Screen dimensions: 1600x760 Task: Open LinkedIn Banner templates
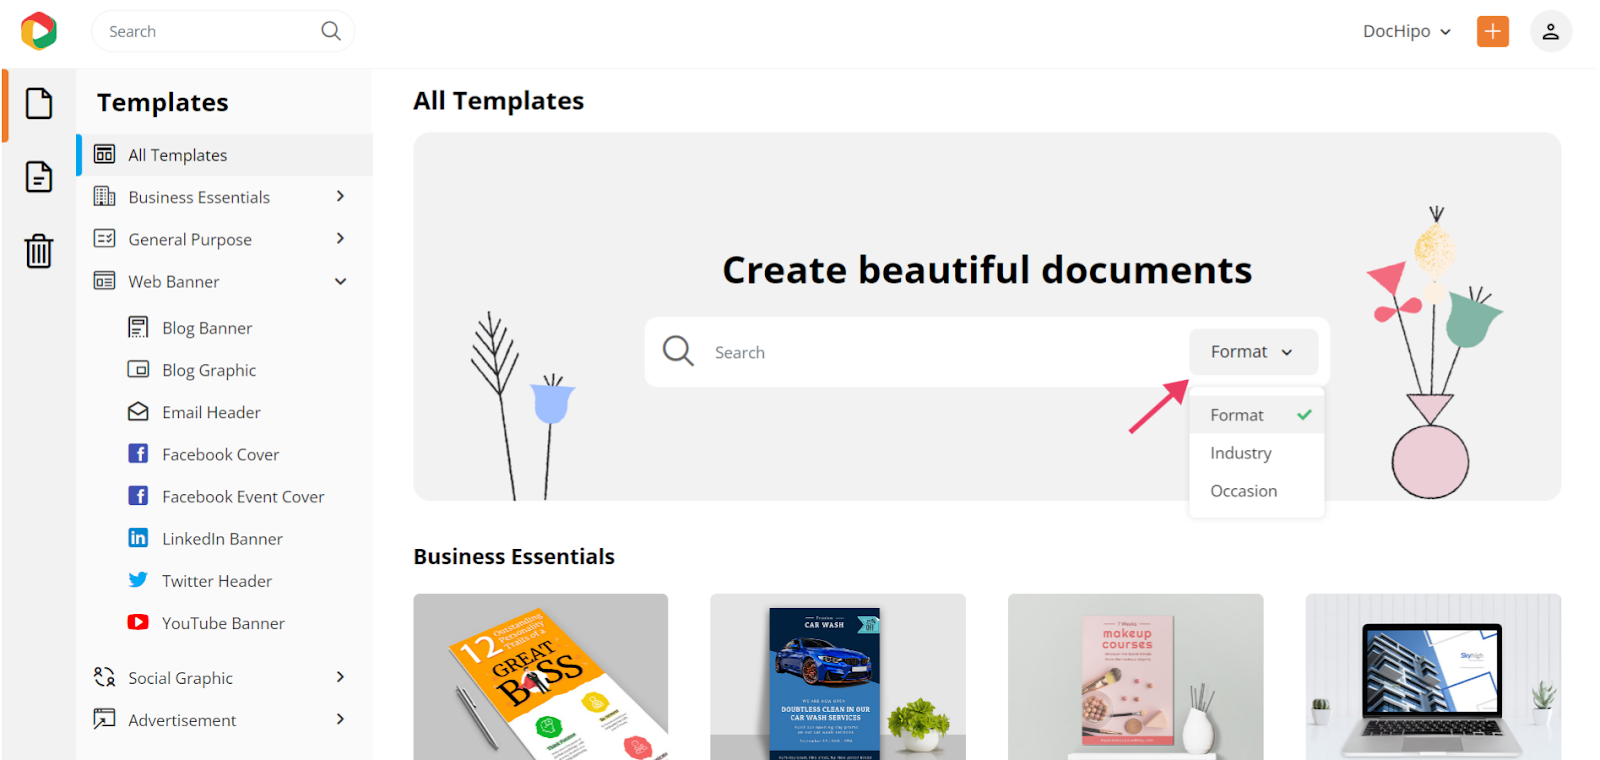225,538
